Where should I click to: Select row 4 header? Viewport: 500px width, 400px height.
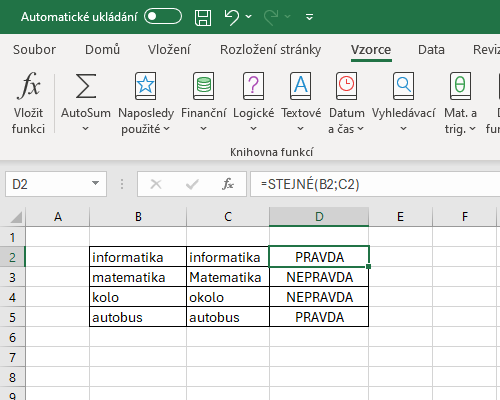click(12, 297)
